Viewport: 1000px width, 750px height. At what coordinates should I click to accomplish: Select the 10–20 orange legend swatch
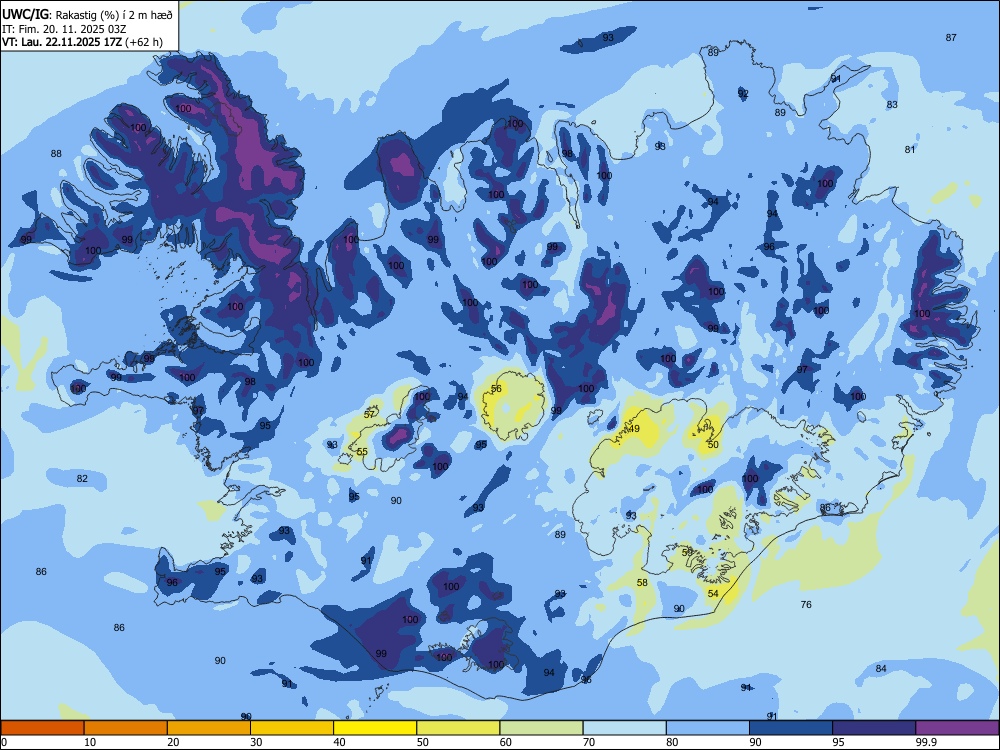coord(126,728)
